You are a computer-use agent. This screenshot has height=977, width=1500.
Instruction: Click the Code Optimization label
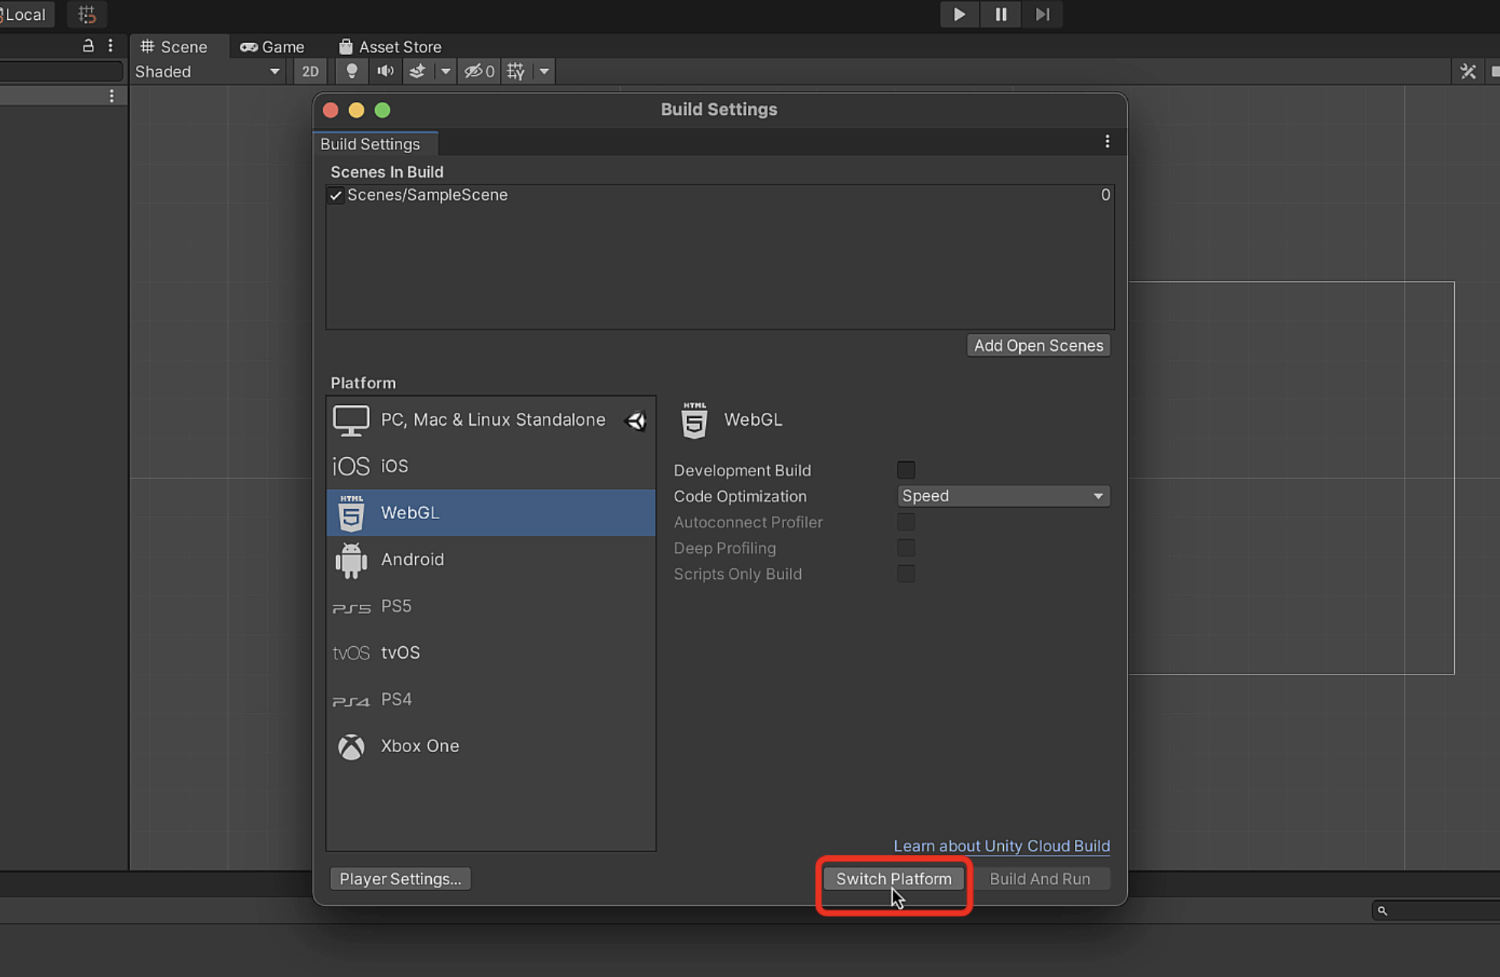coord(740,496)
